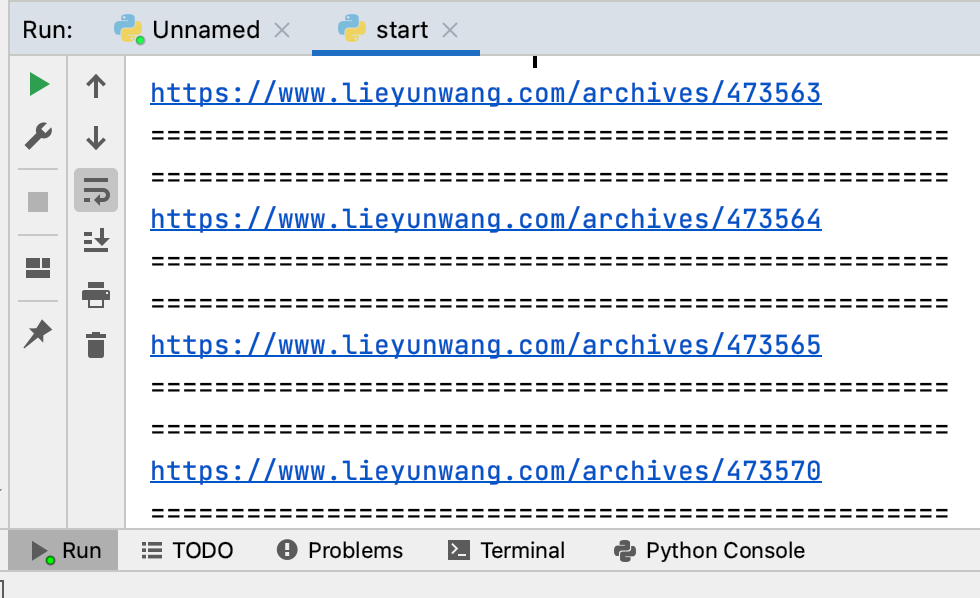The height and width of the screenshot is (598, 980).
Task: Open run configuration wrench settings
Action: tap(38, 136)
